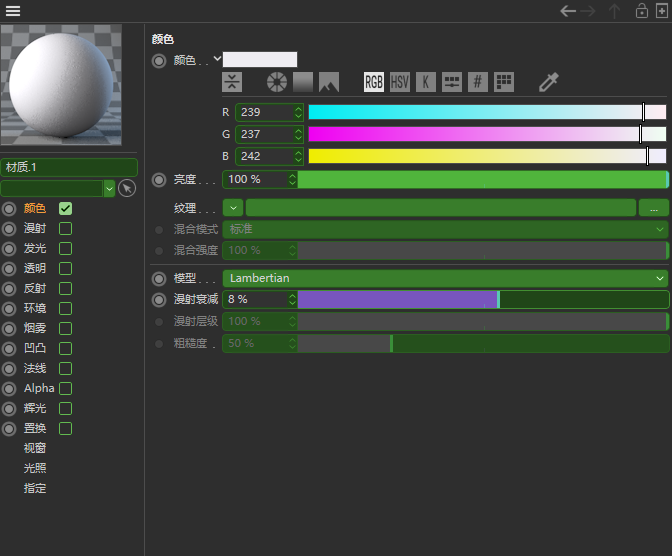The image size is (672, 556).
Task: Click the B value stepper arrows
Action: (298, 156)
